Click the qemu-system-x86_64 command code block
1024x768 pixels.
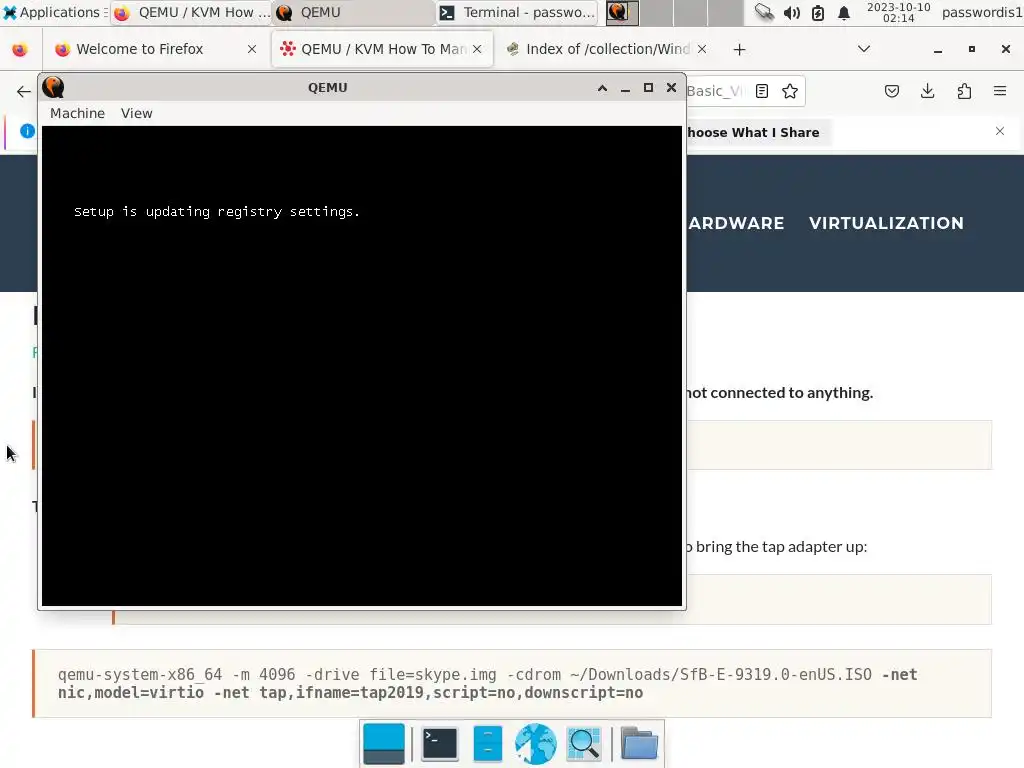click(x=512, y=684)
